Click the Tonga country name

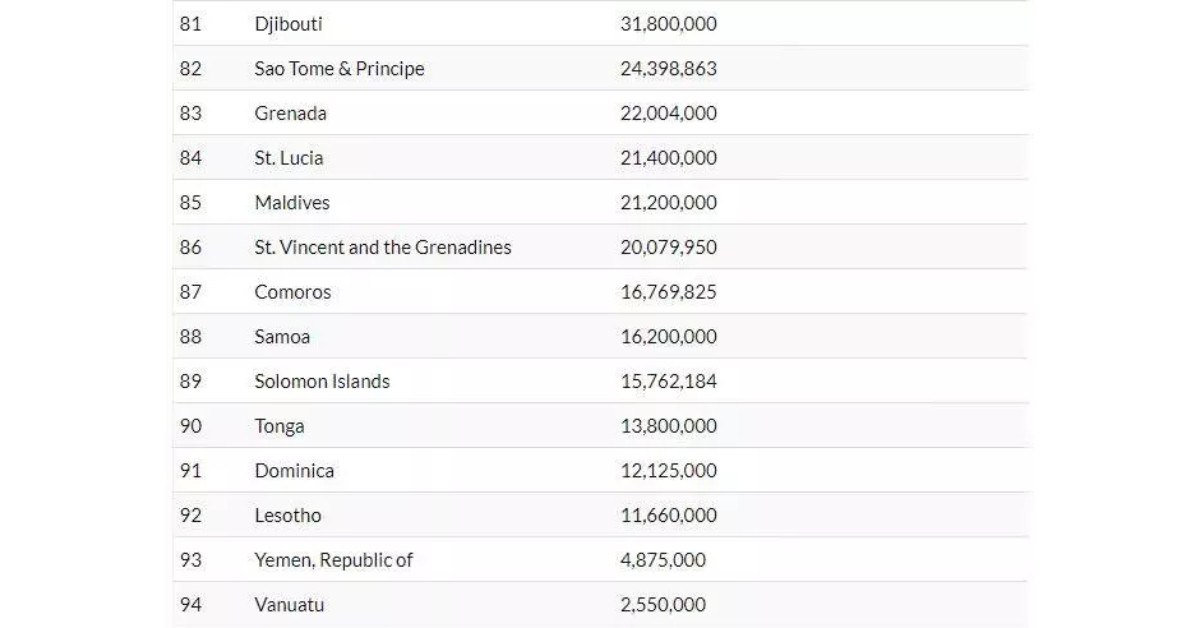[279, 426]
